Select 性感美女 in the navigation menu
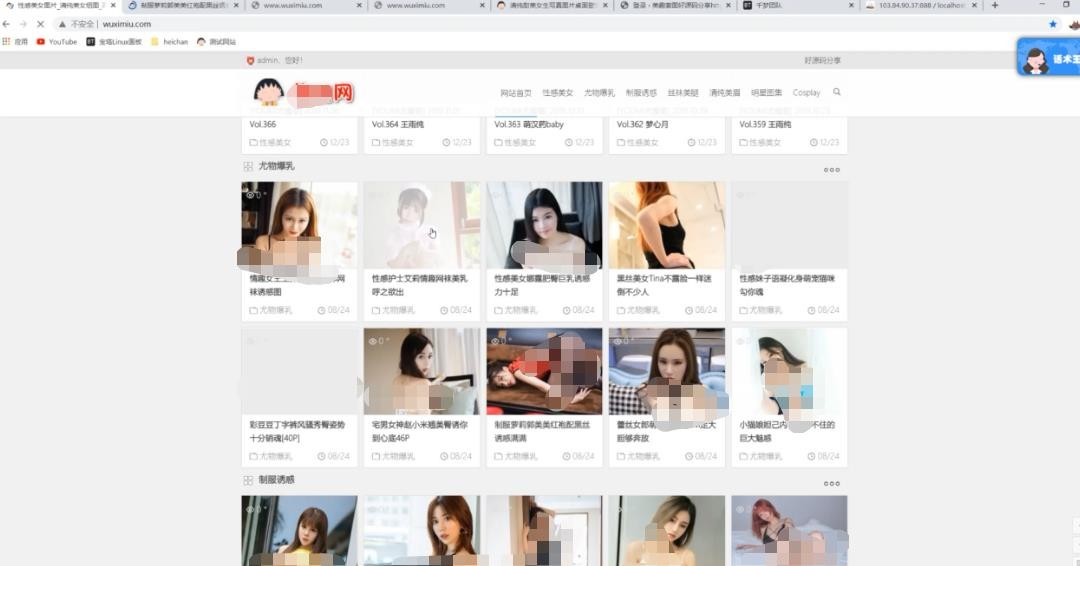 [557, 93]
